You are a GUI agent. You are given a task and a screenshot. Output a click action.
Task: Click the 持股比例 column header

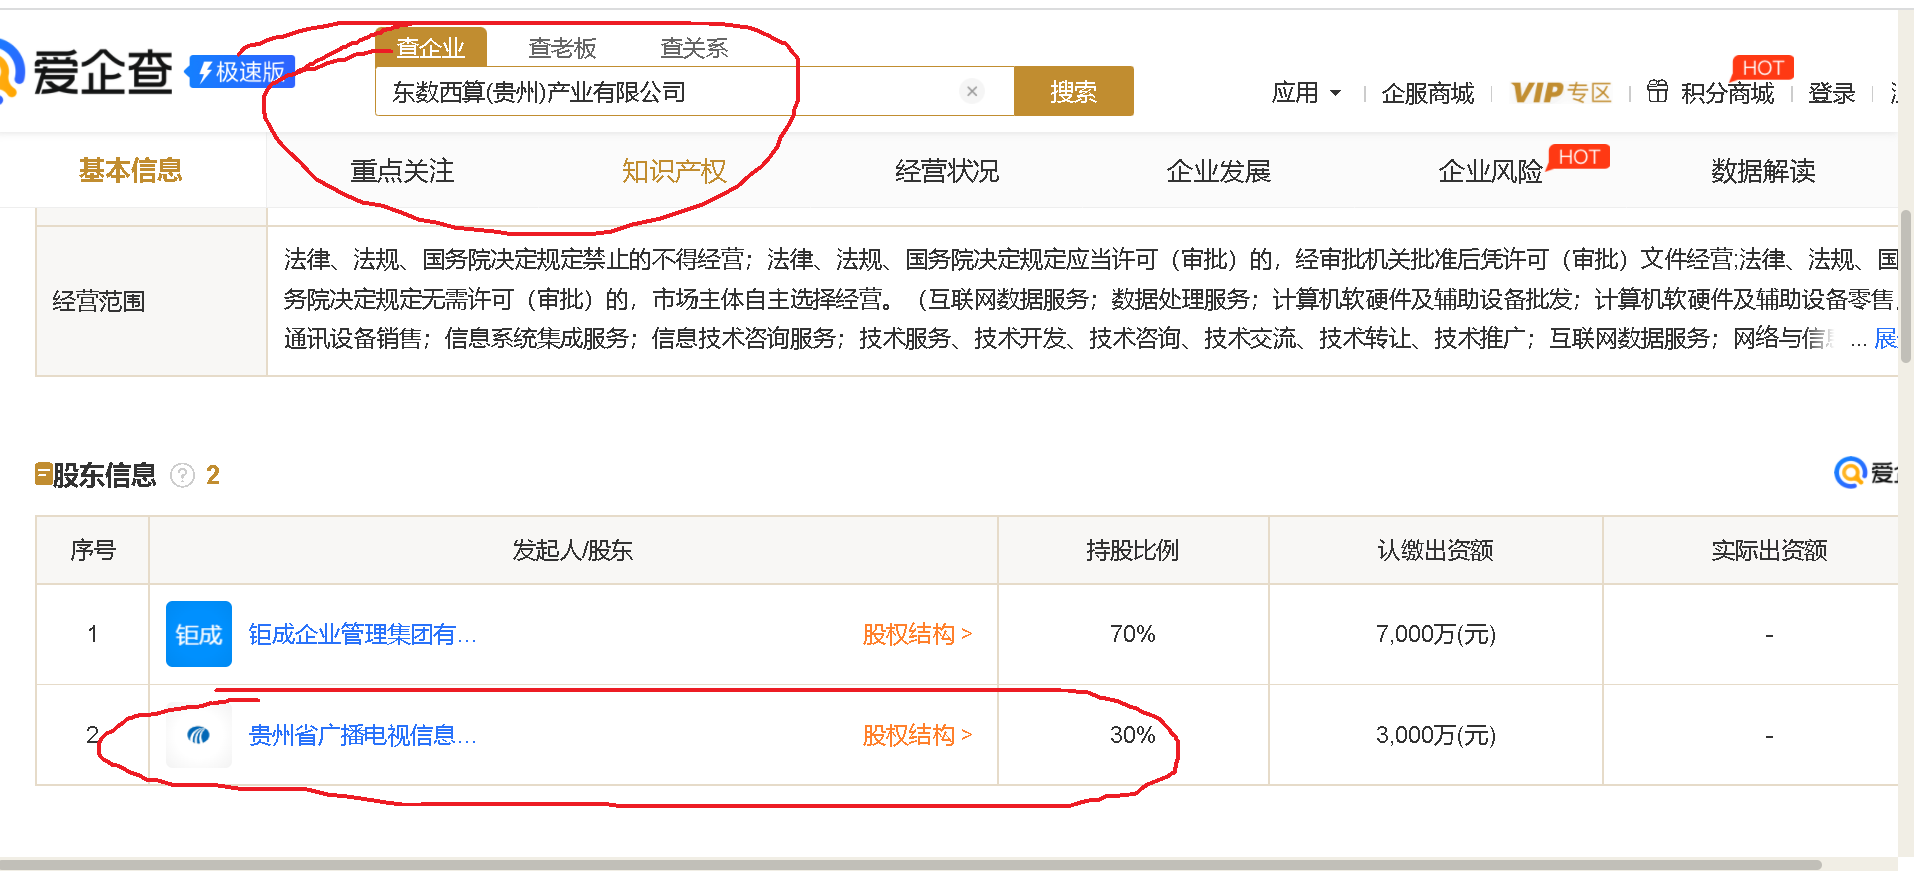point(1133,550)
